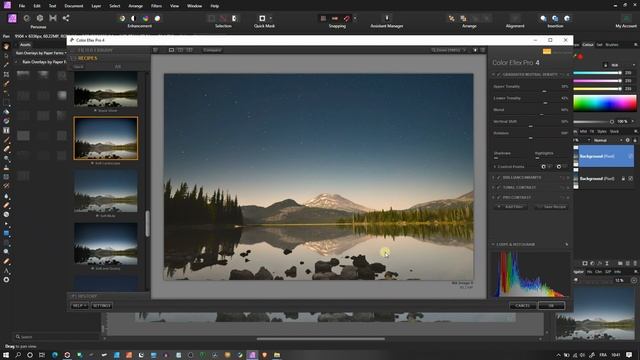Click OK in Color Efex Pro dialog
Viewport: 640px width, 360px height.
[551, 306]
